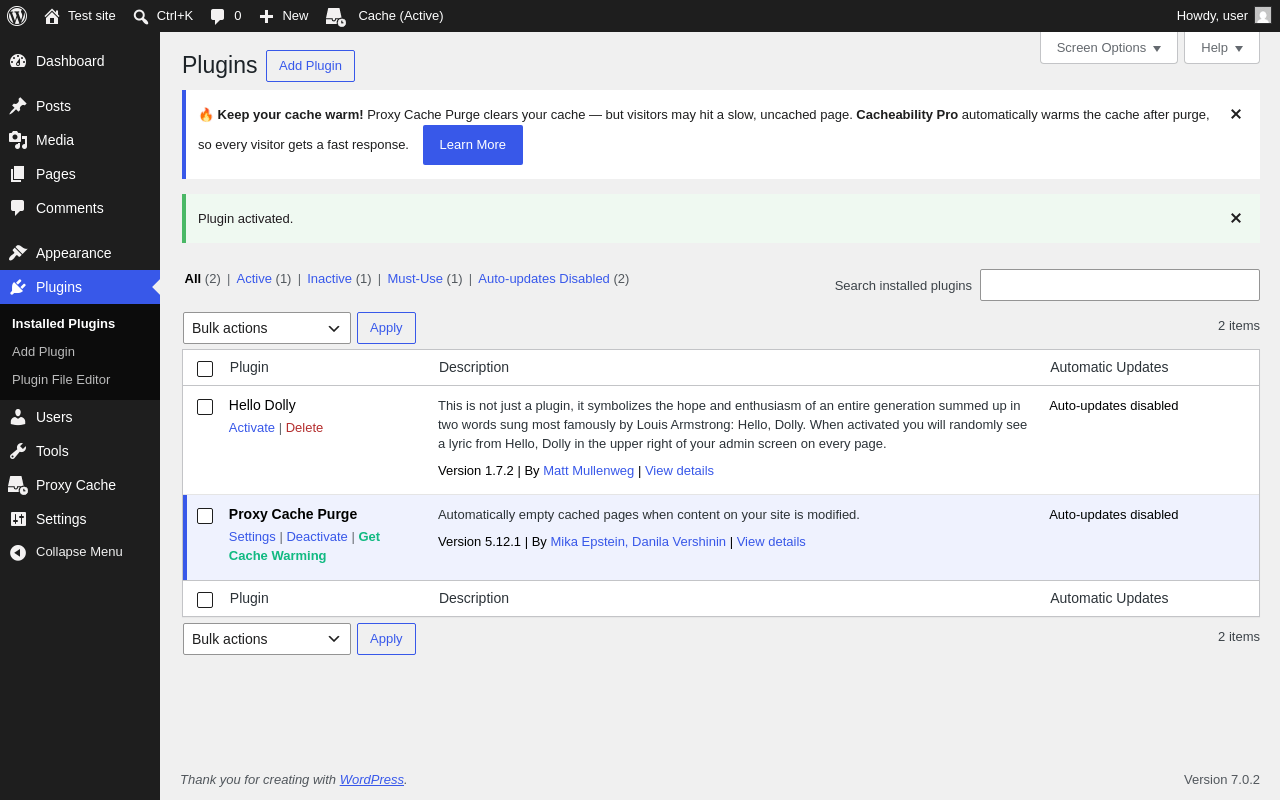Click the Collapse Menu arrow icon

[18, 552]
